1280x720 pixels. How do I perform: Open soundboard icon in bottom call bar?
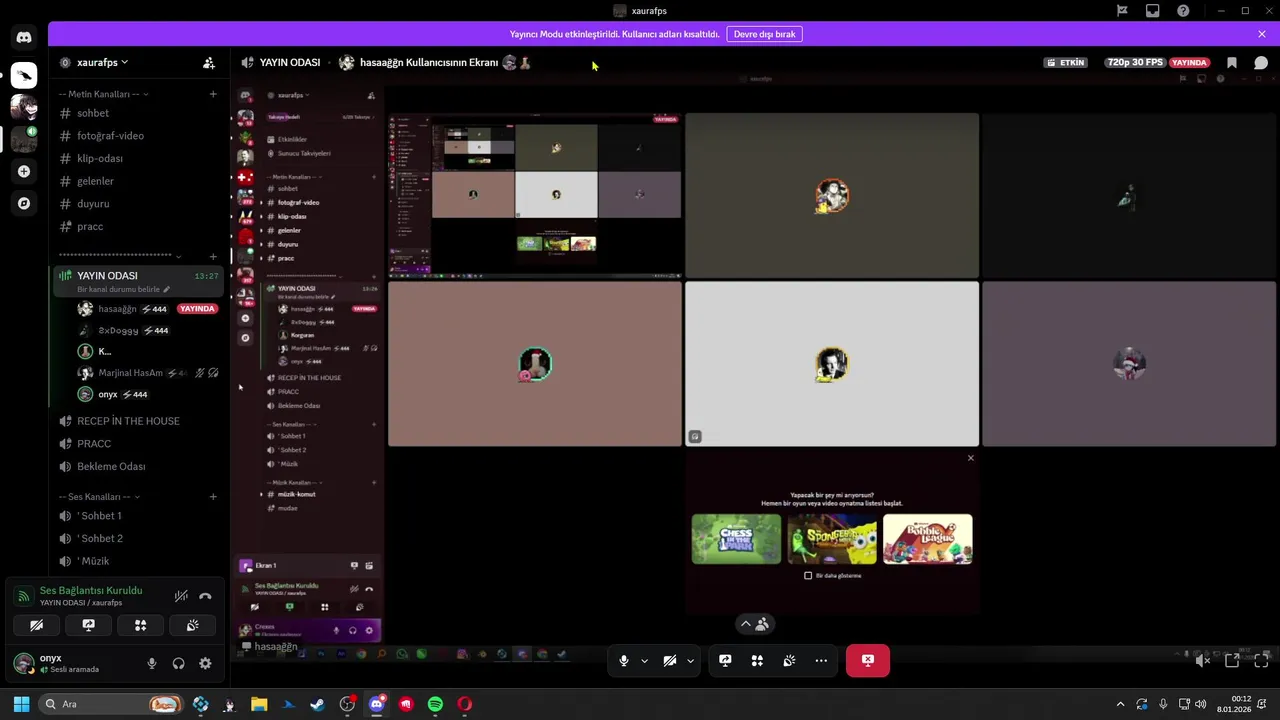[x=789, y=660]
